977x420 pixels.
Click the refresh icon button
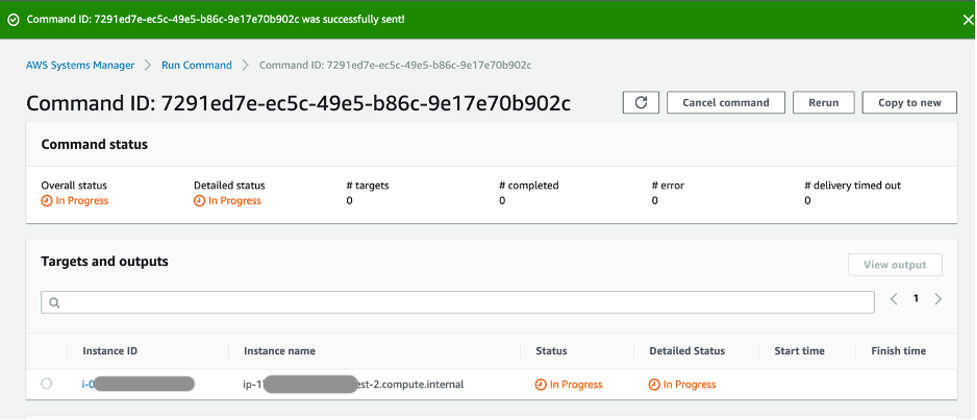click(x=640, y=102)
